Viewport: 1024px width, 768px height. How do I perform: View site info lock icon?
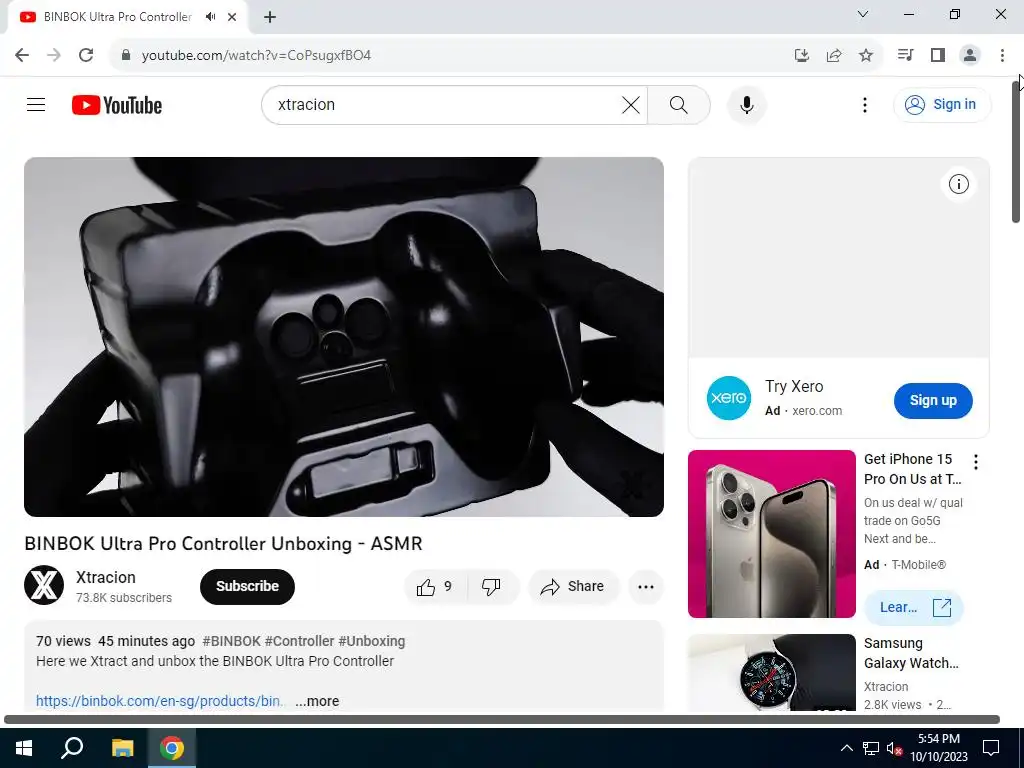(126, 55)
